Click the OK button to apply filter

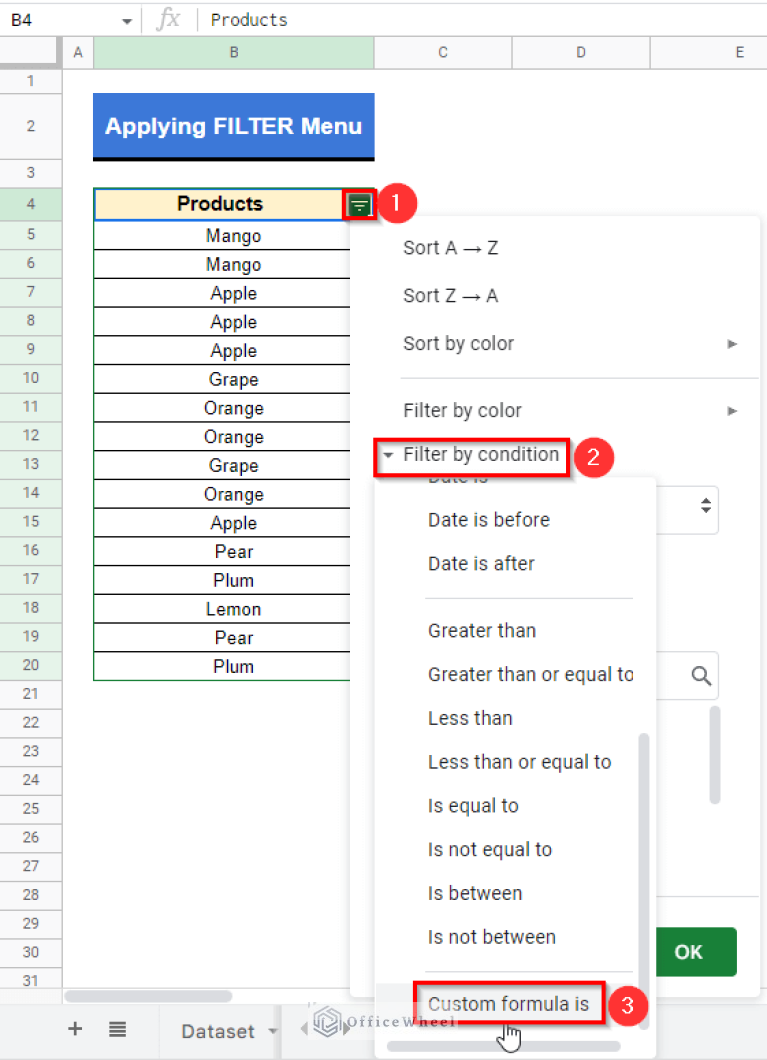click(x=696, y=952)
